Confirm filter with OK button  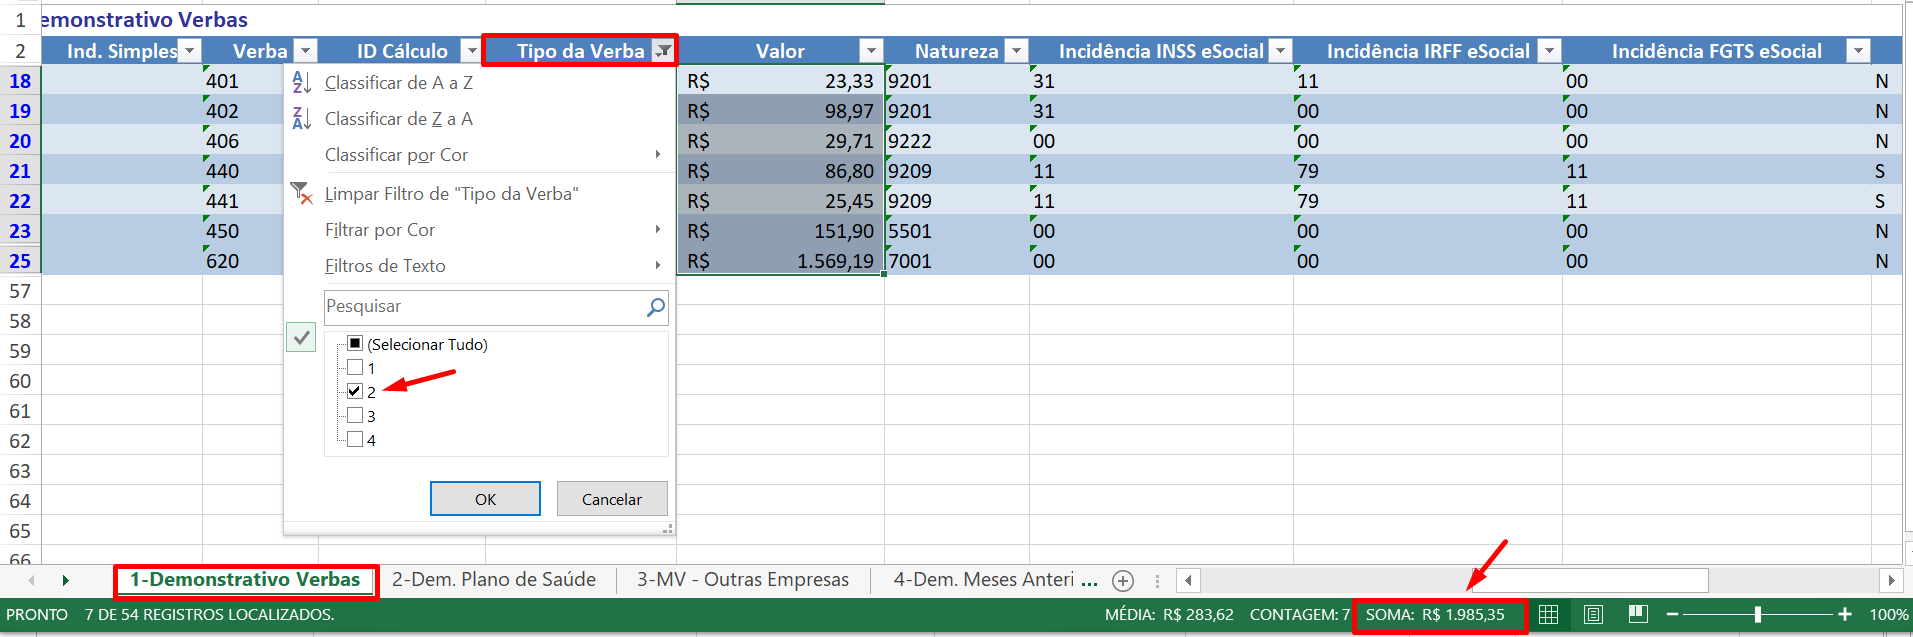pyautogui.click(x=485, y=499)
